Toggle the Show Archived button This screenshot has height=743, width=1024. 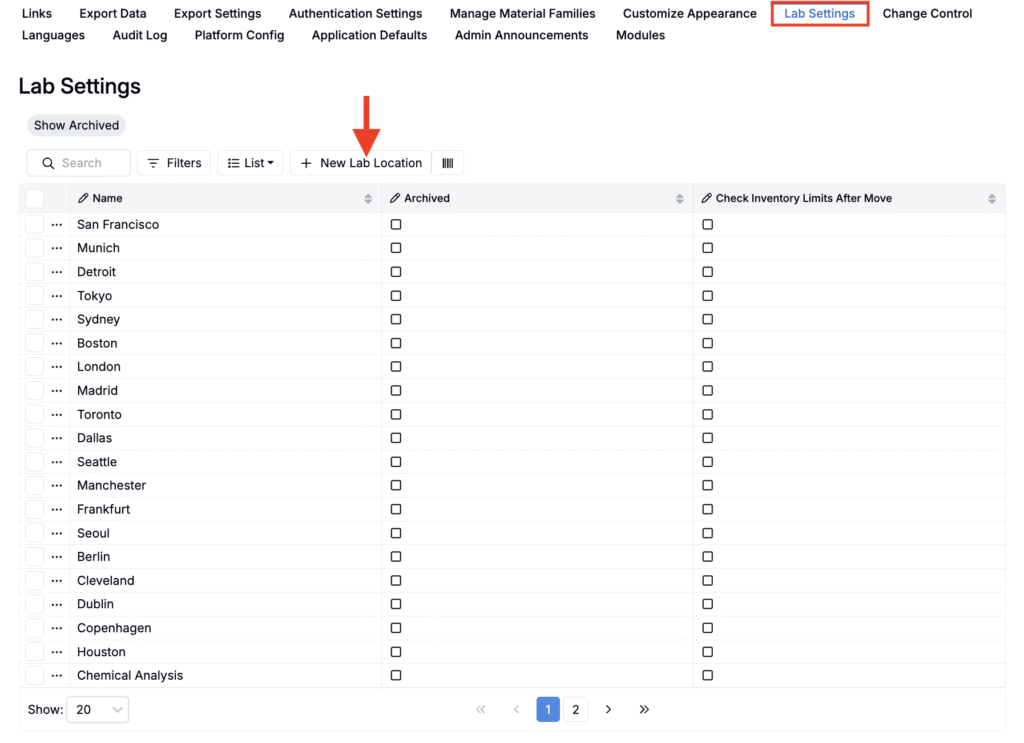click(x=76, y=125)
